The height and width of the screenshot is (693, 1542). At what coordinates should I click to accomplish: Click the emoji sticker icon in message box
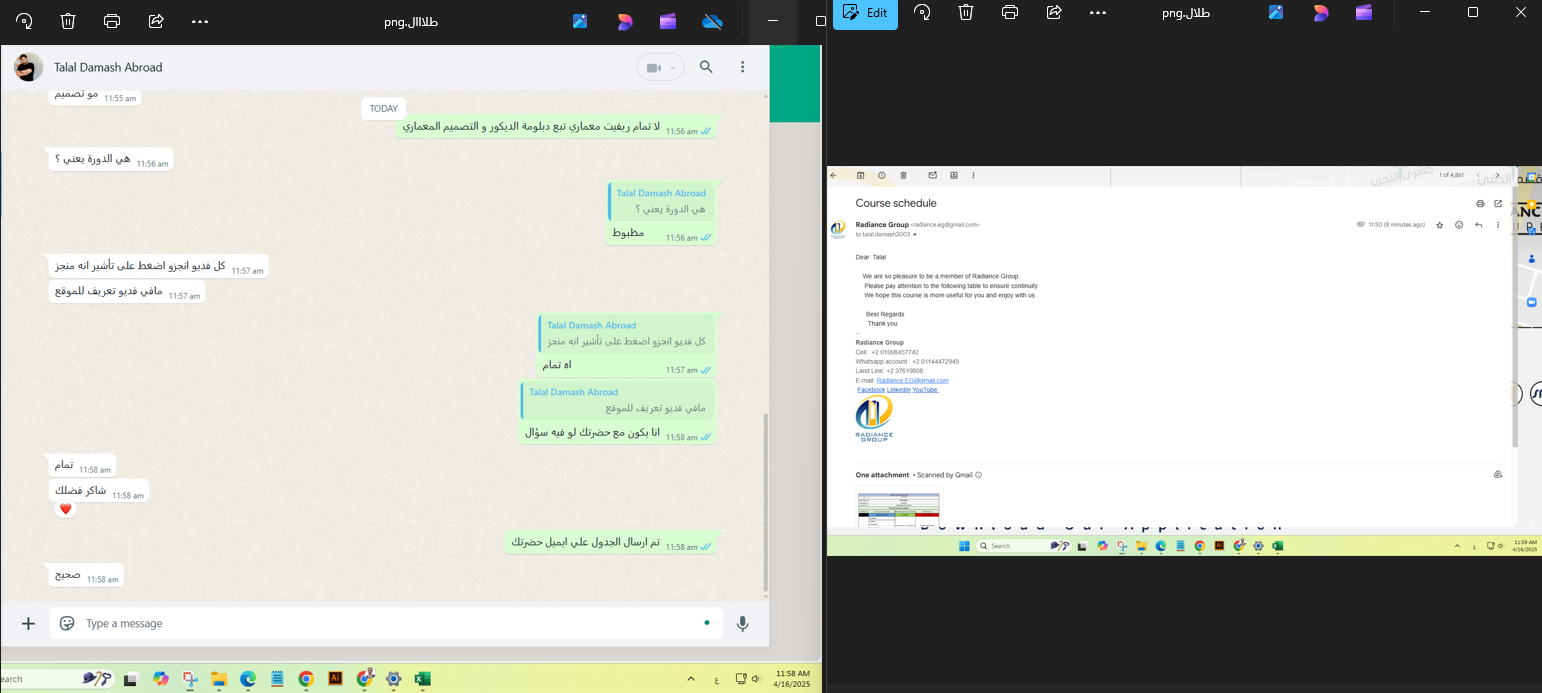(67, 623)
